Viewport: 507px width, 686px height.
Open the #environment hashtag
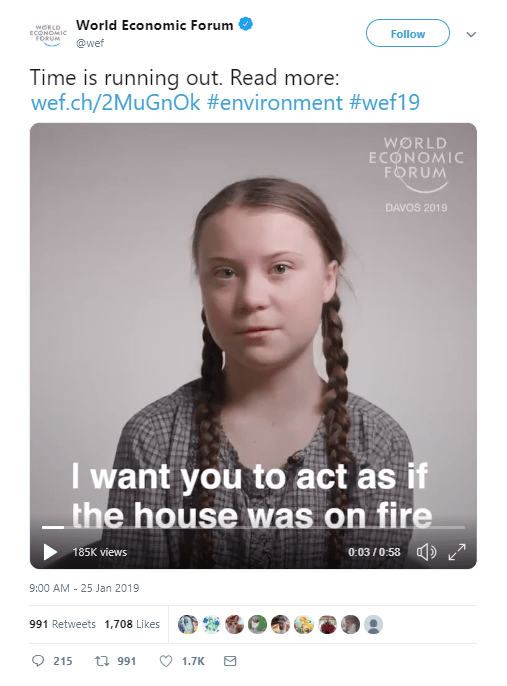275,102
